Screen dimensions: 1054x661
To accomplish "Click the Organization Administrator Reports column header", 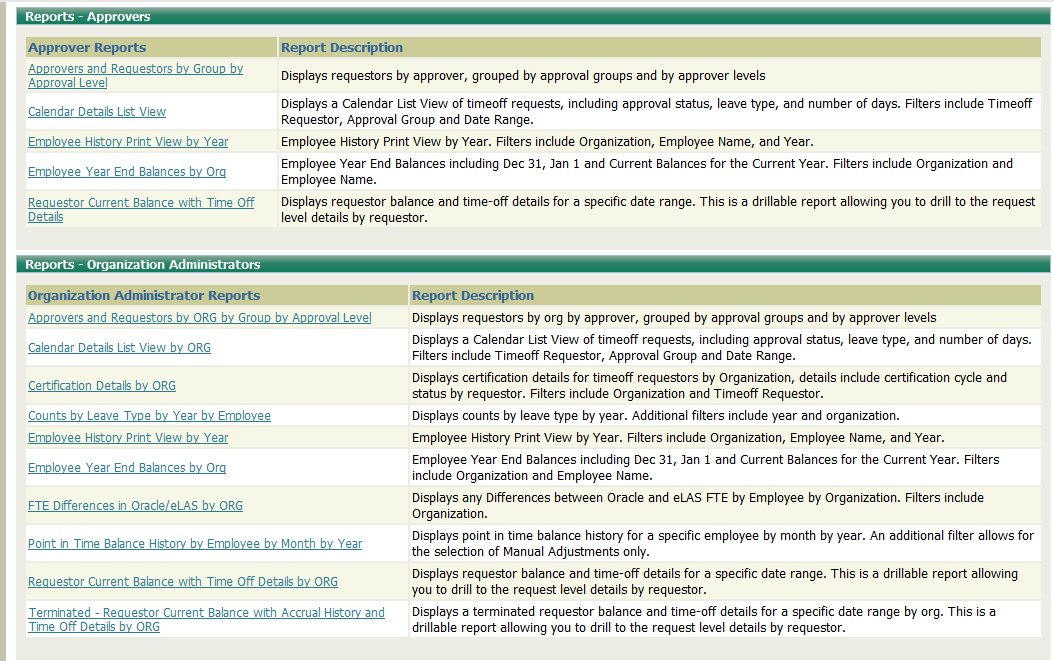I will (x=144, y=296).
